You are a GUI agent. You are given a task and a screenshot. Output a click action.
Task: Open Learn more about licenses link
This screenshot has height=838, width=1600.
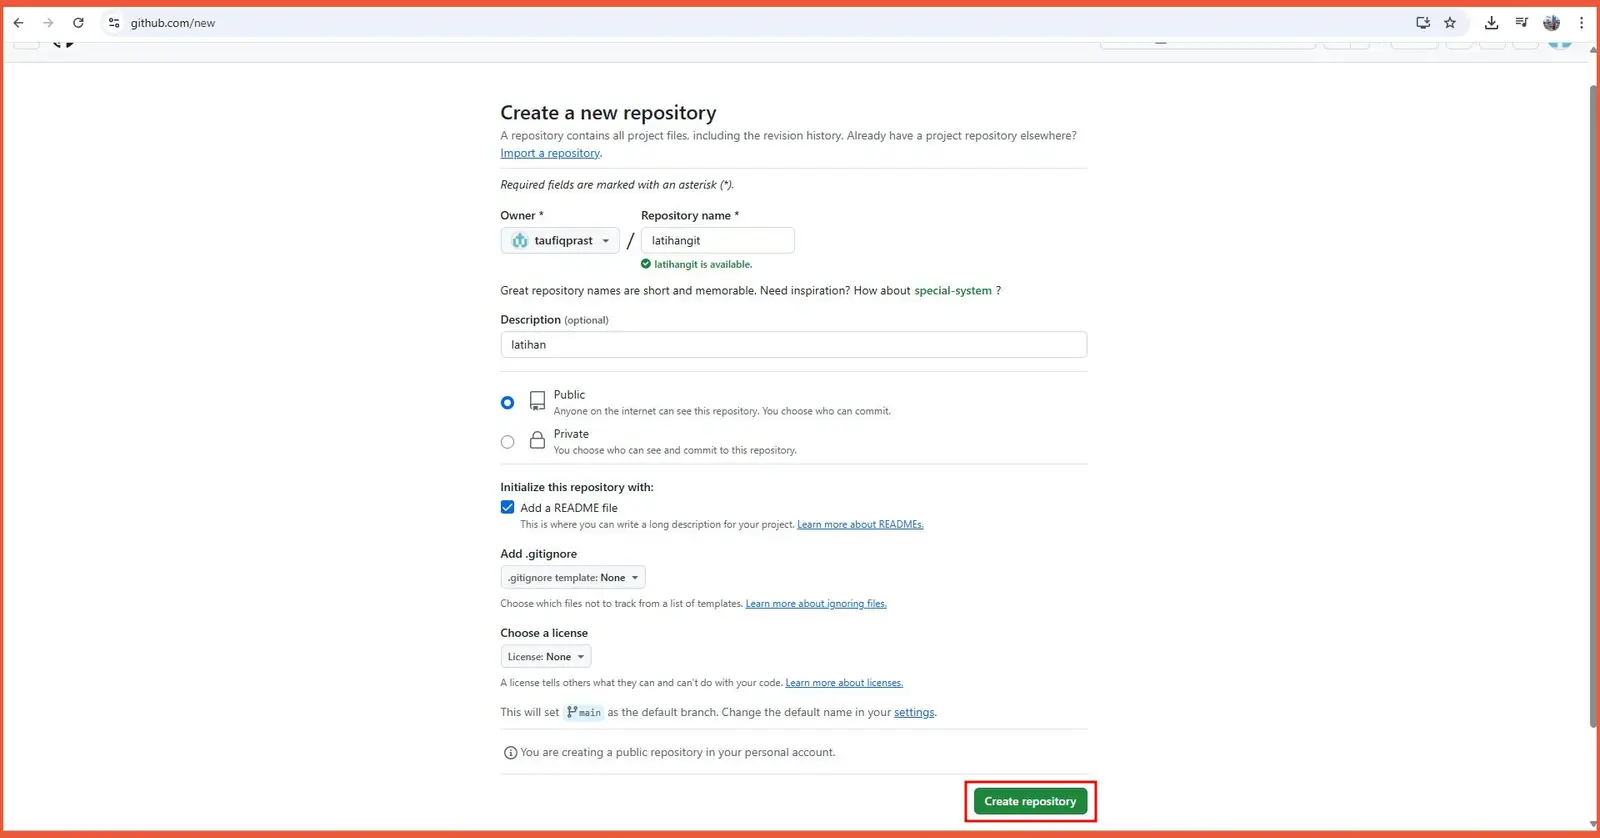[844, 683]
